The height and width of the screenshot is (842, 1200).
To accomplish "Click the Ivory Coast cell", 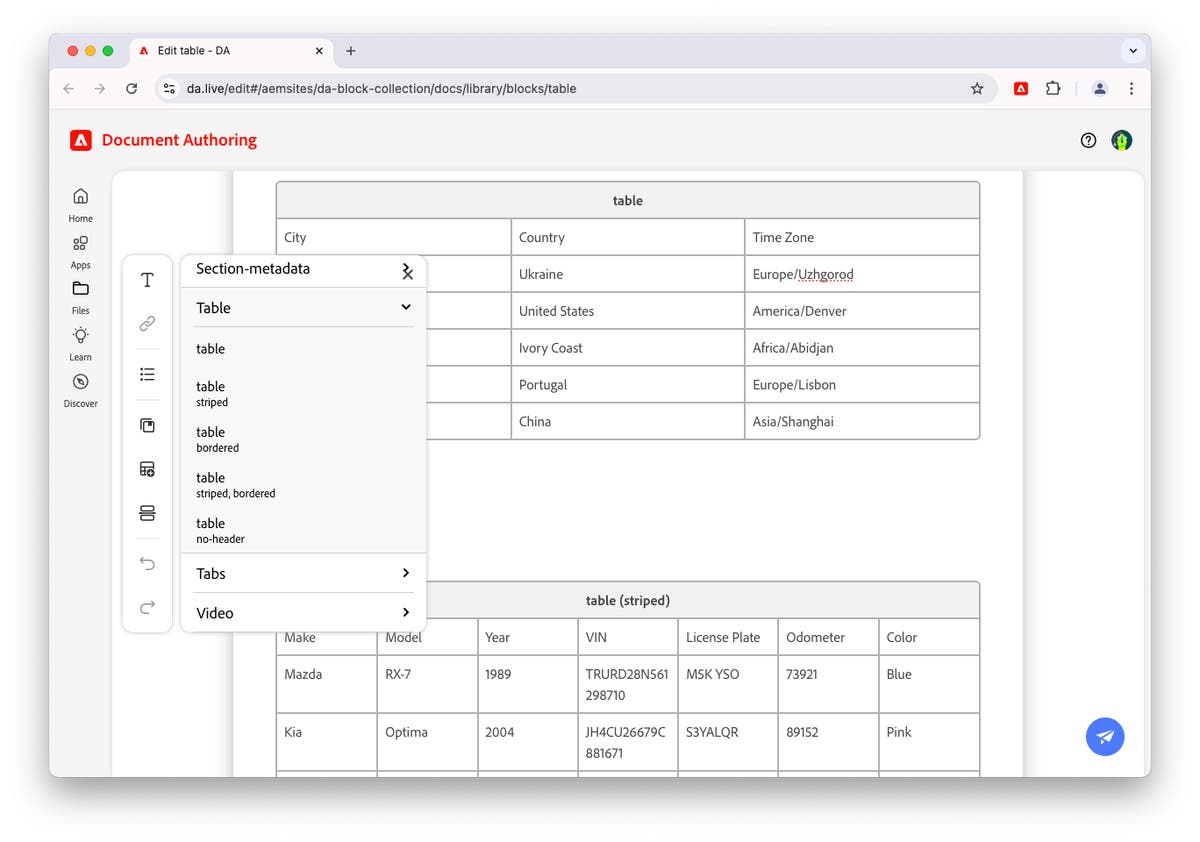I will (628, 348).
